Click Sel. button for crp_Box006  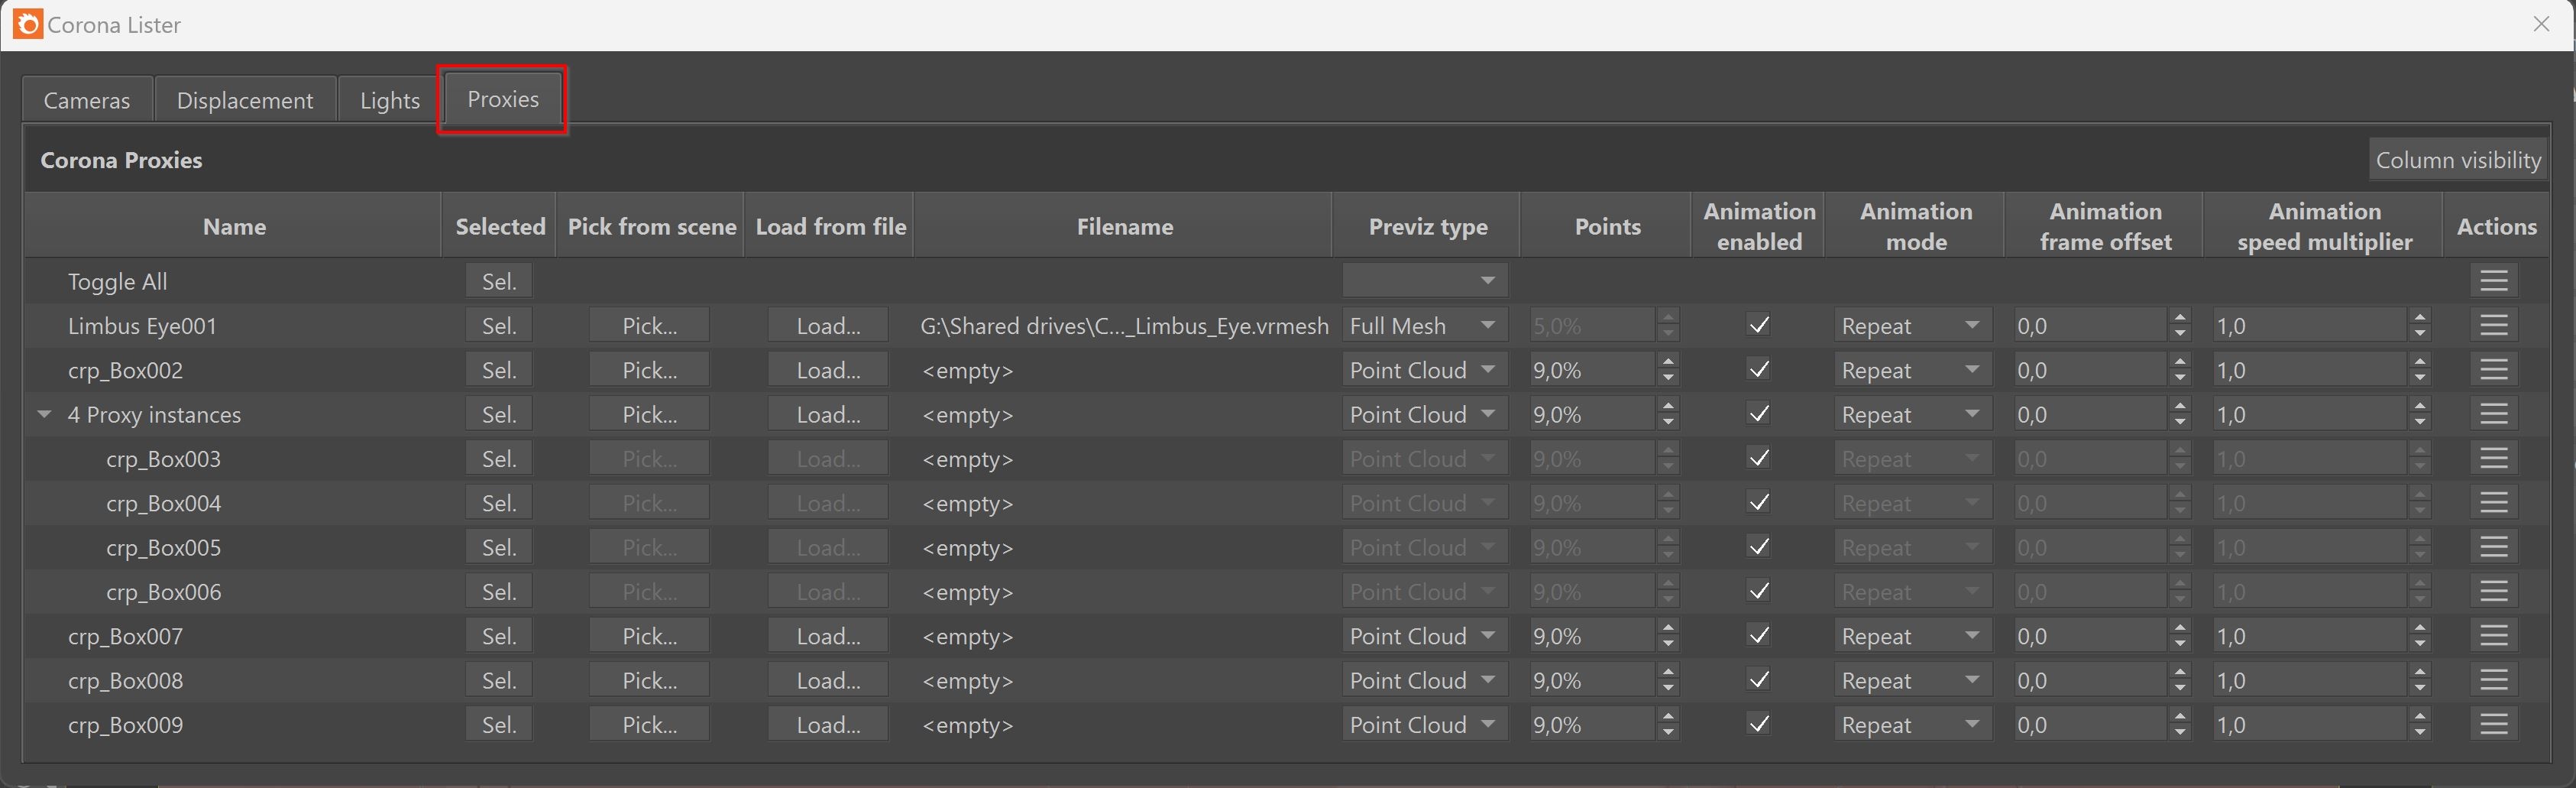pyautogui.click(x=499, y=591)
